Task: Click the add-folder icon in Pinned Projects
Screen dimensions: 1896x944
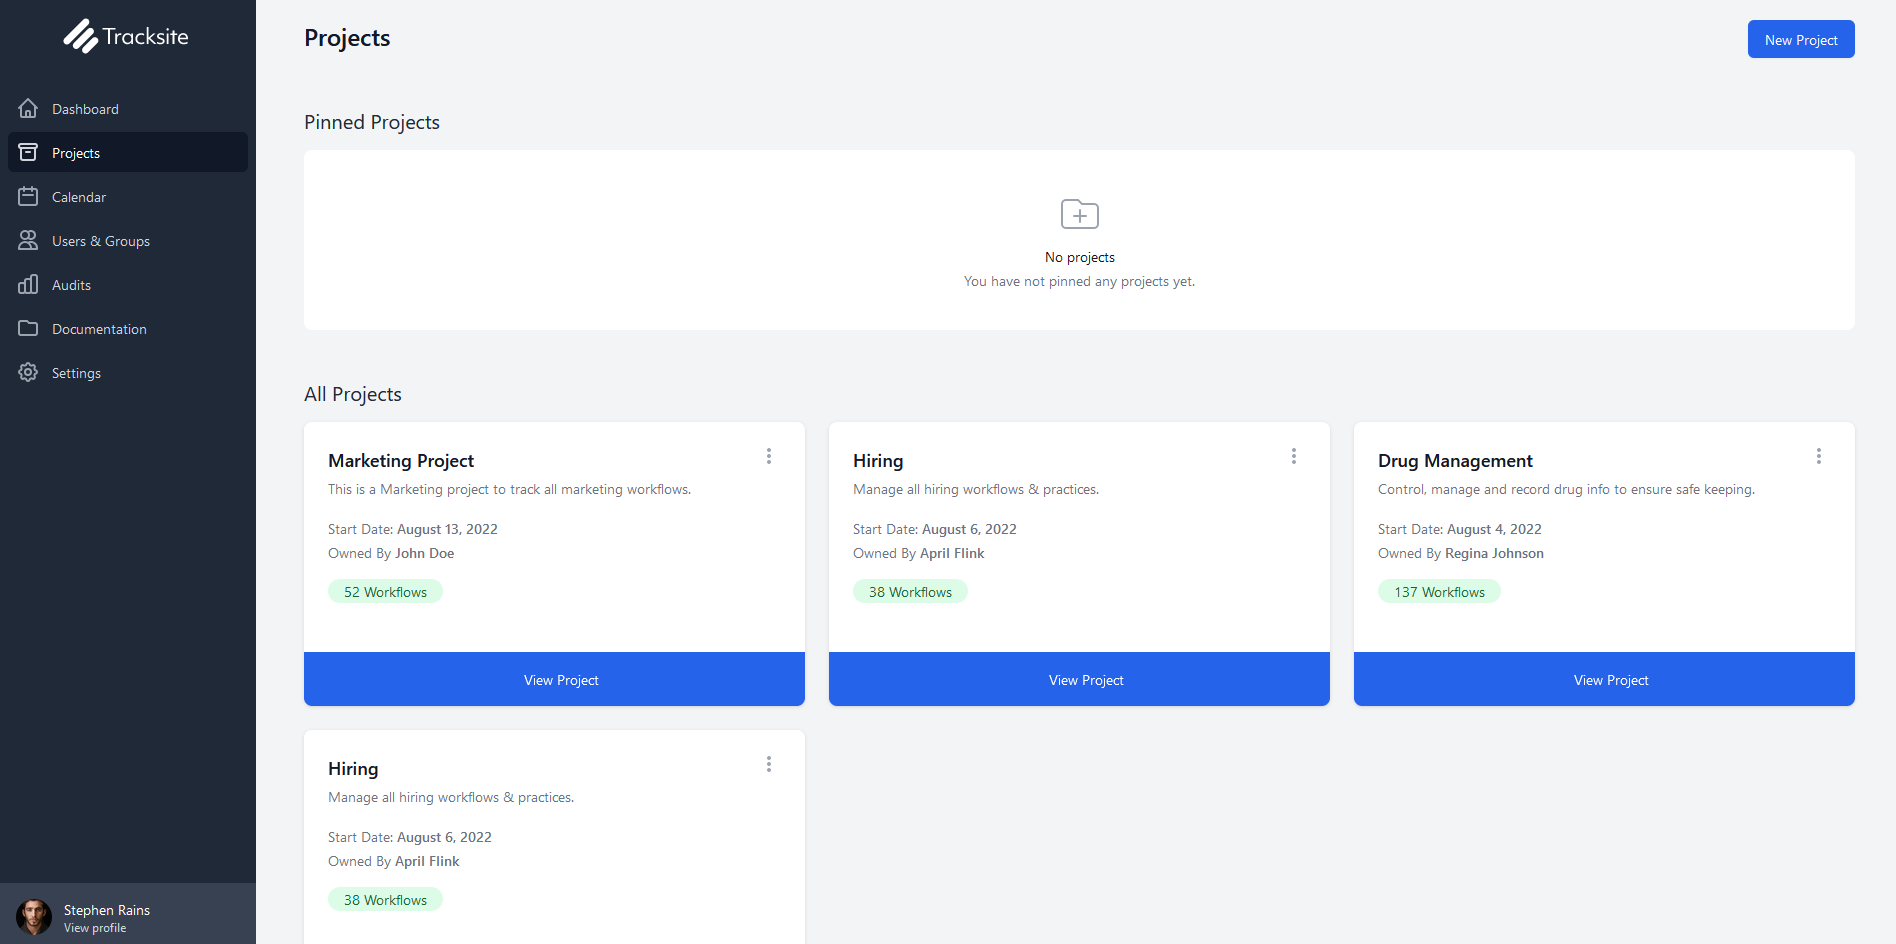Action: 1080,214
